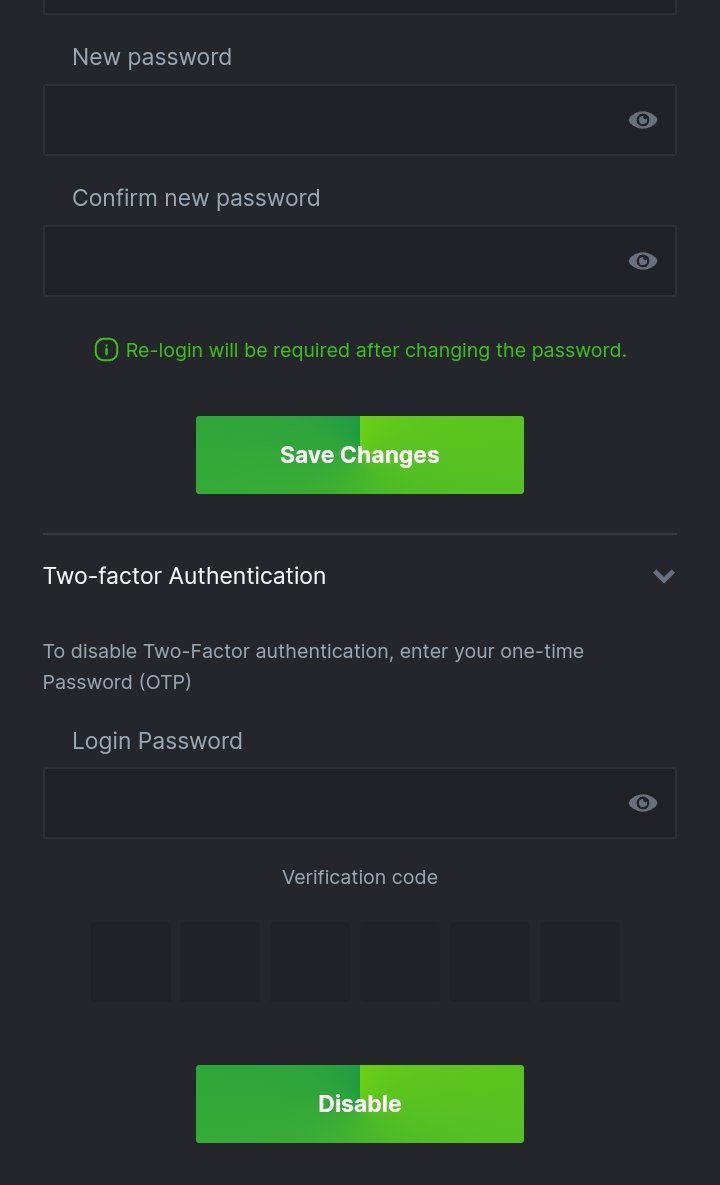Select the third verification code box
The image size is (720, 1185).
click(310, 962)
